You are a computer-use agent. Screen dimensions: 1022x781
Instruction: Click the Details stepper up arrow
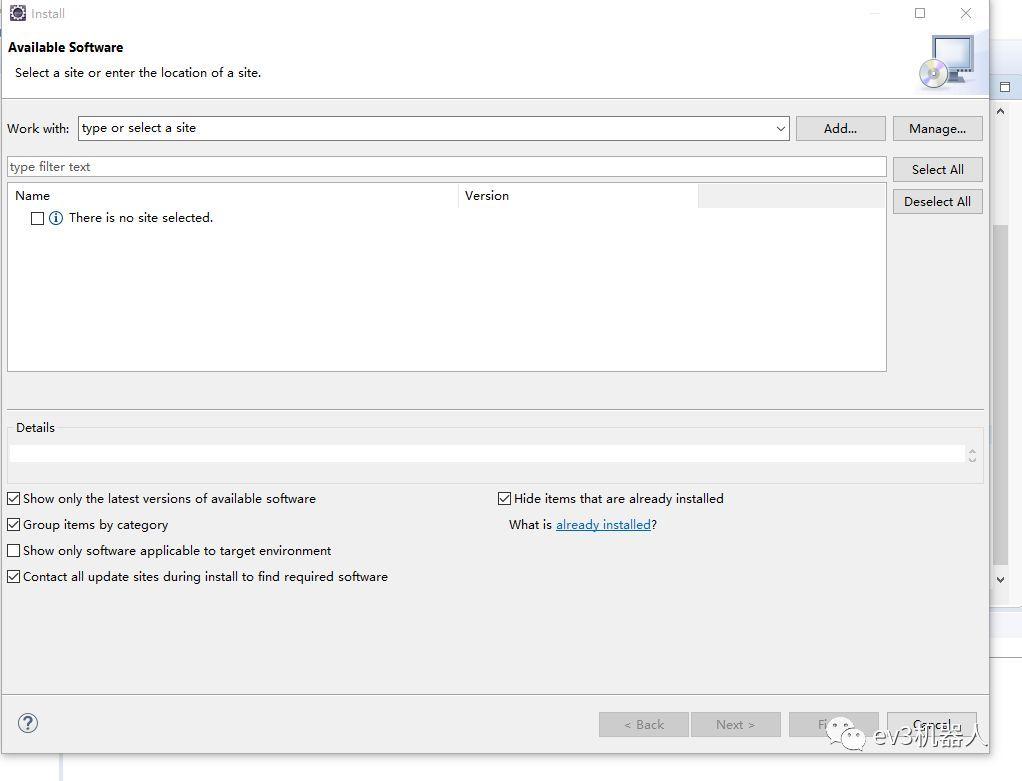click(972, 450)
